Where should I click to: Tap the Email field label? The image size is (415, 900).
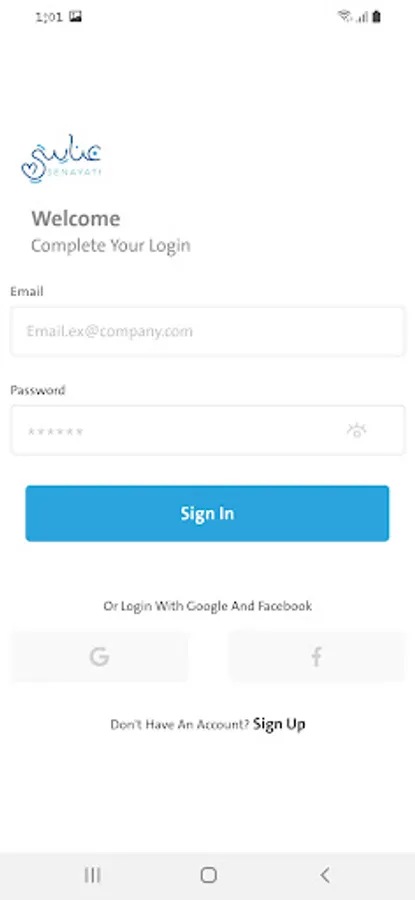[26, 292]
